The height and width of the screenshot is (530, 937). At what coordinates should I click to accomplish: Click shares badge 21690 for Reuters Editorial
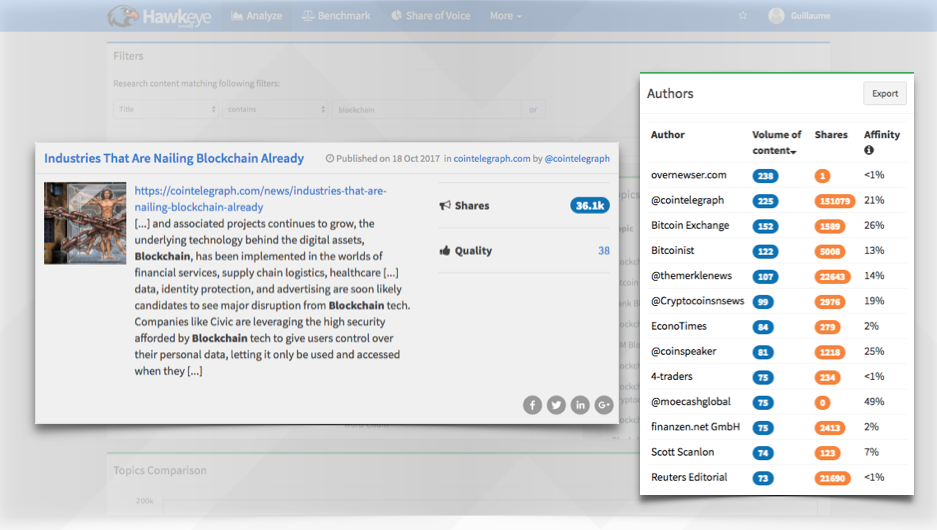(832, 478)
